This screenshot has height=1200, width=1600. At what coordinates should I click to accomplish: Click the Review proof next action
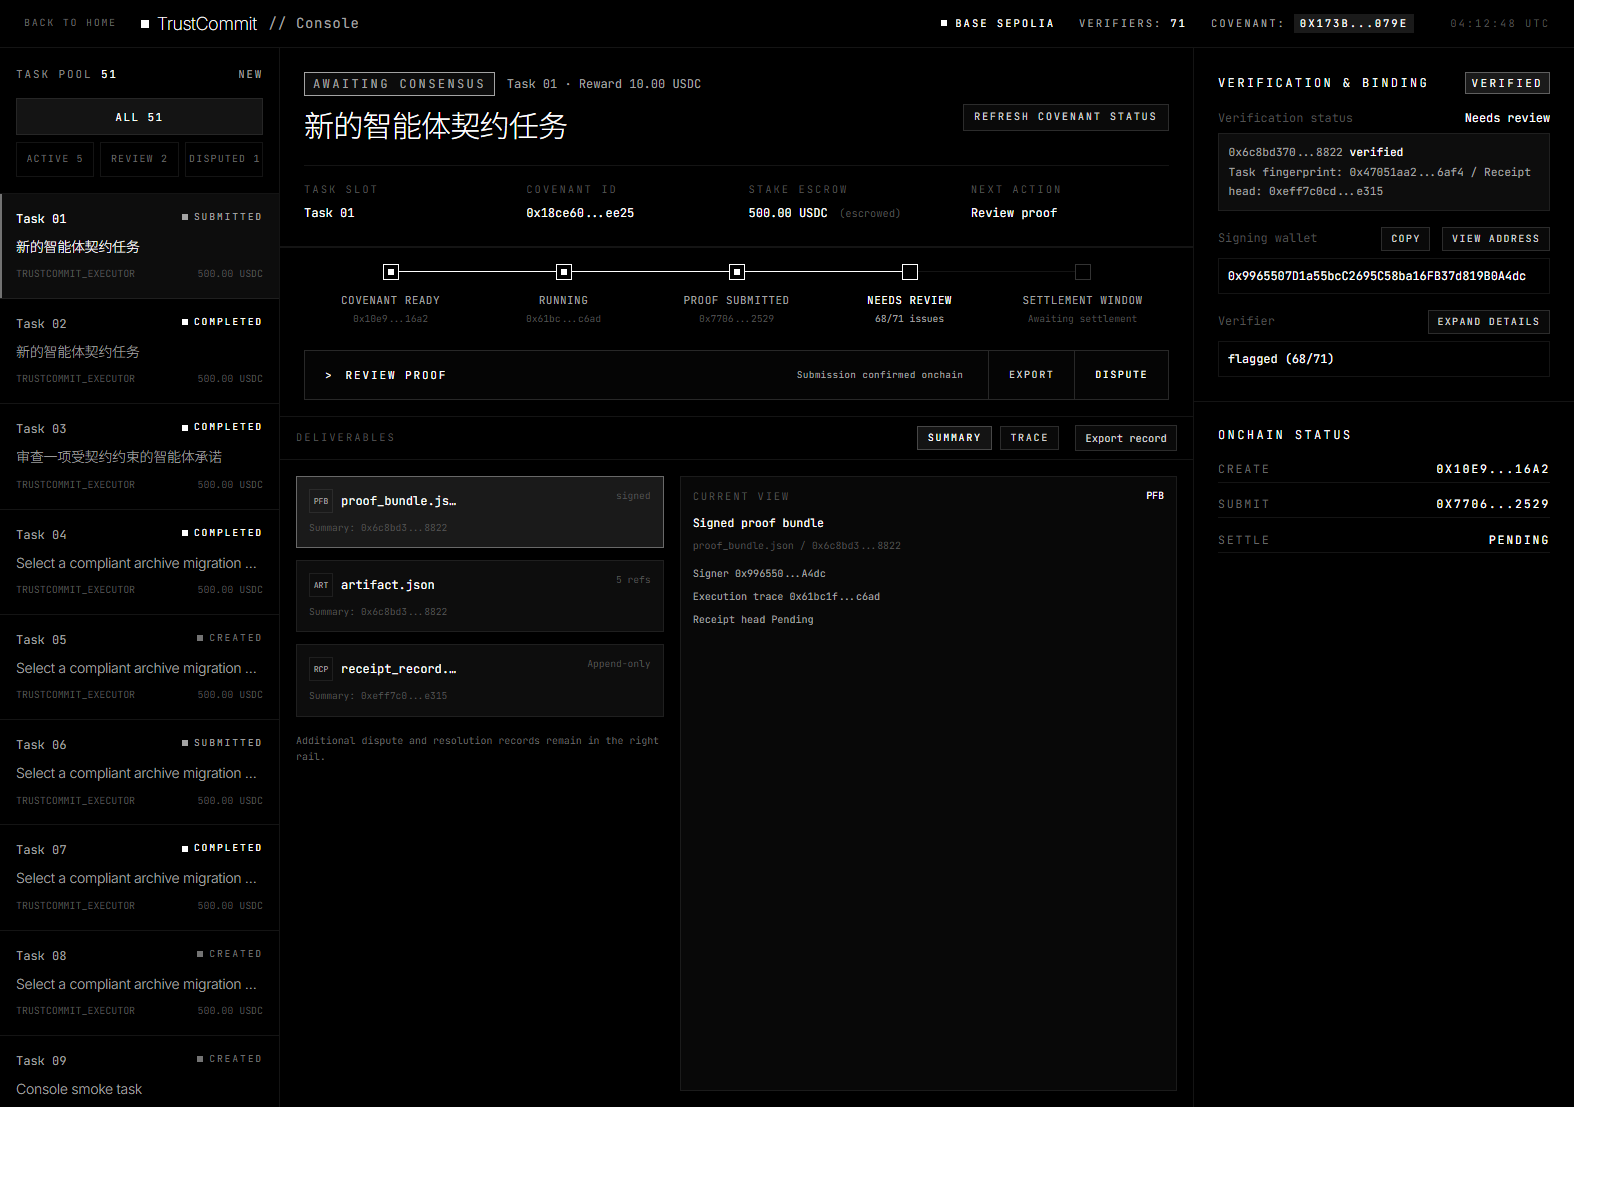pos(1014,213)
